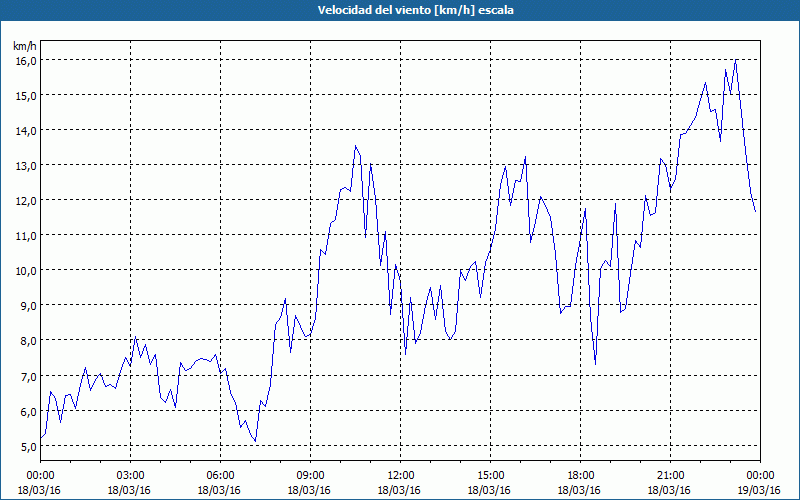Screen dimensions: 800x500
Task: Click the 06:00 time label
Action: pos(221,476)
